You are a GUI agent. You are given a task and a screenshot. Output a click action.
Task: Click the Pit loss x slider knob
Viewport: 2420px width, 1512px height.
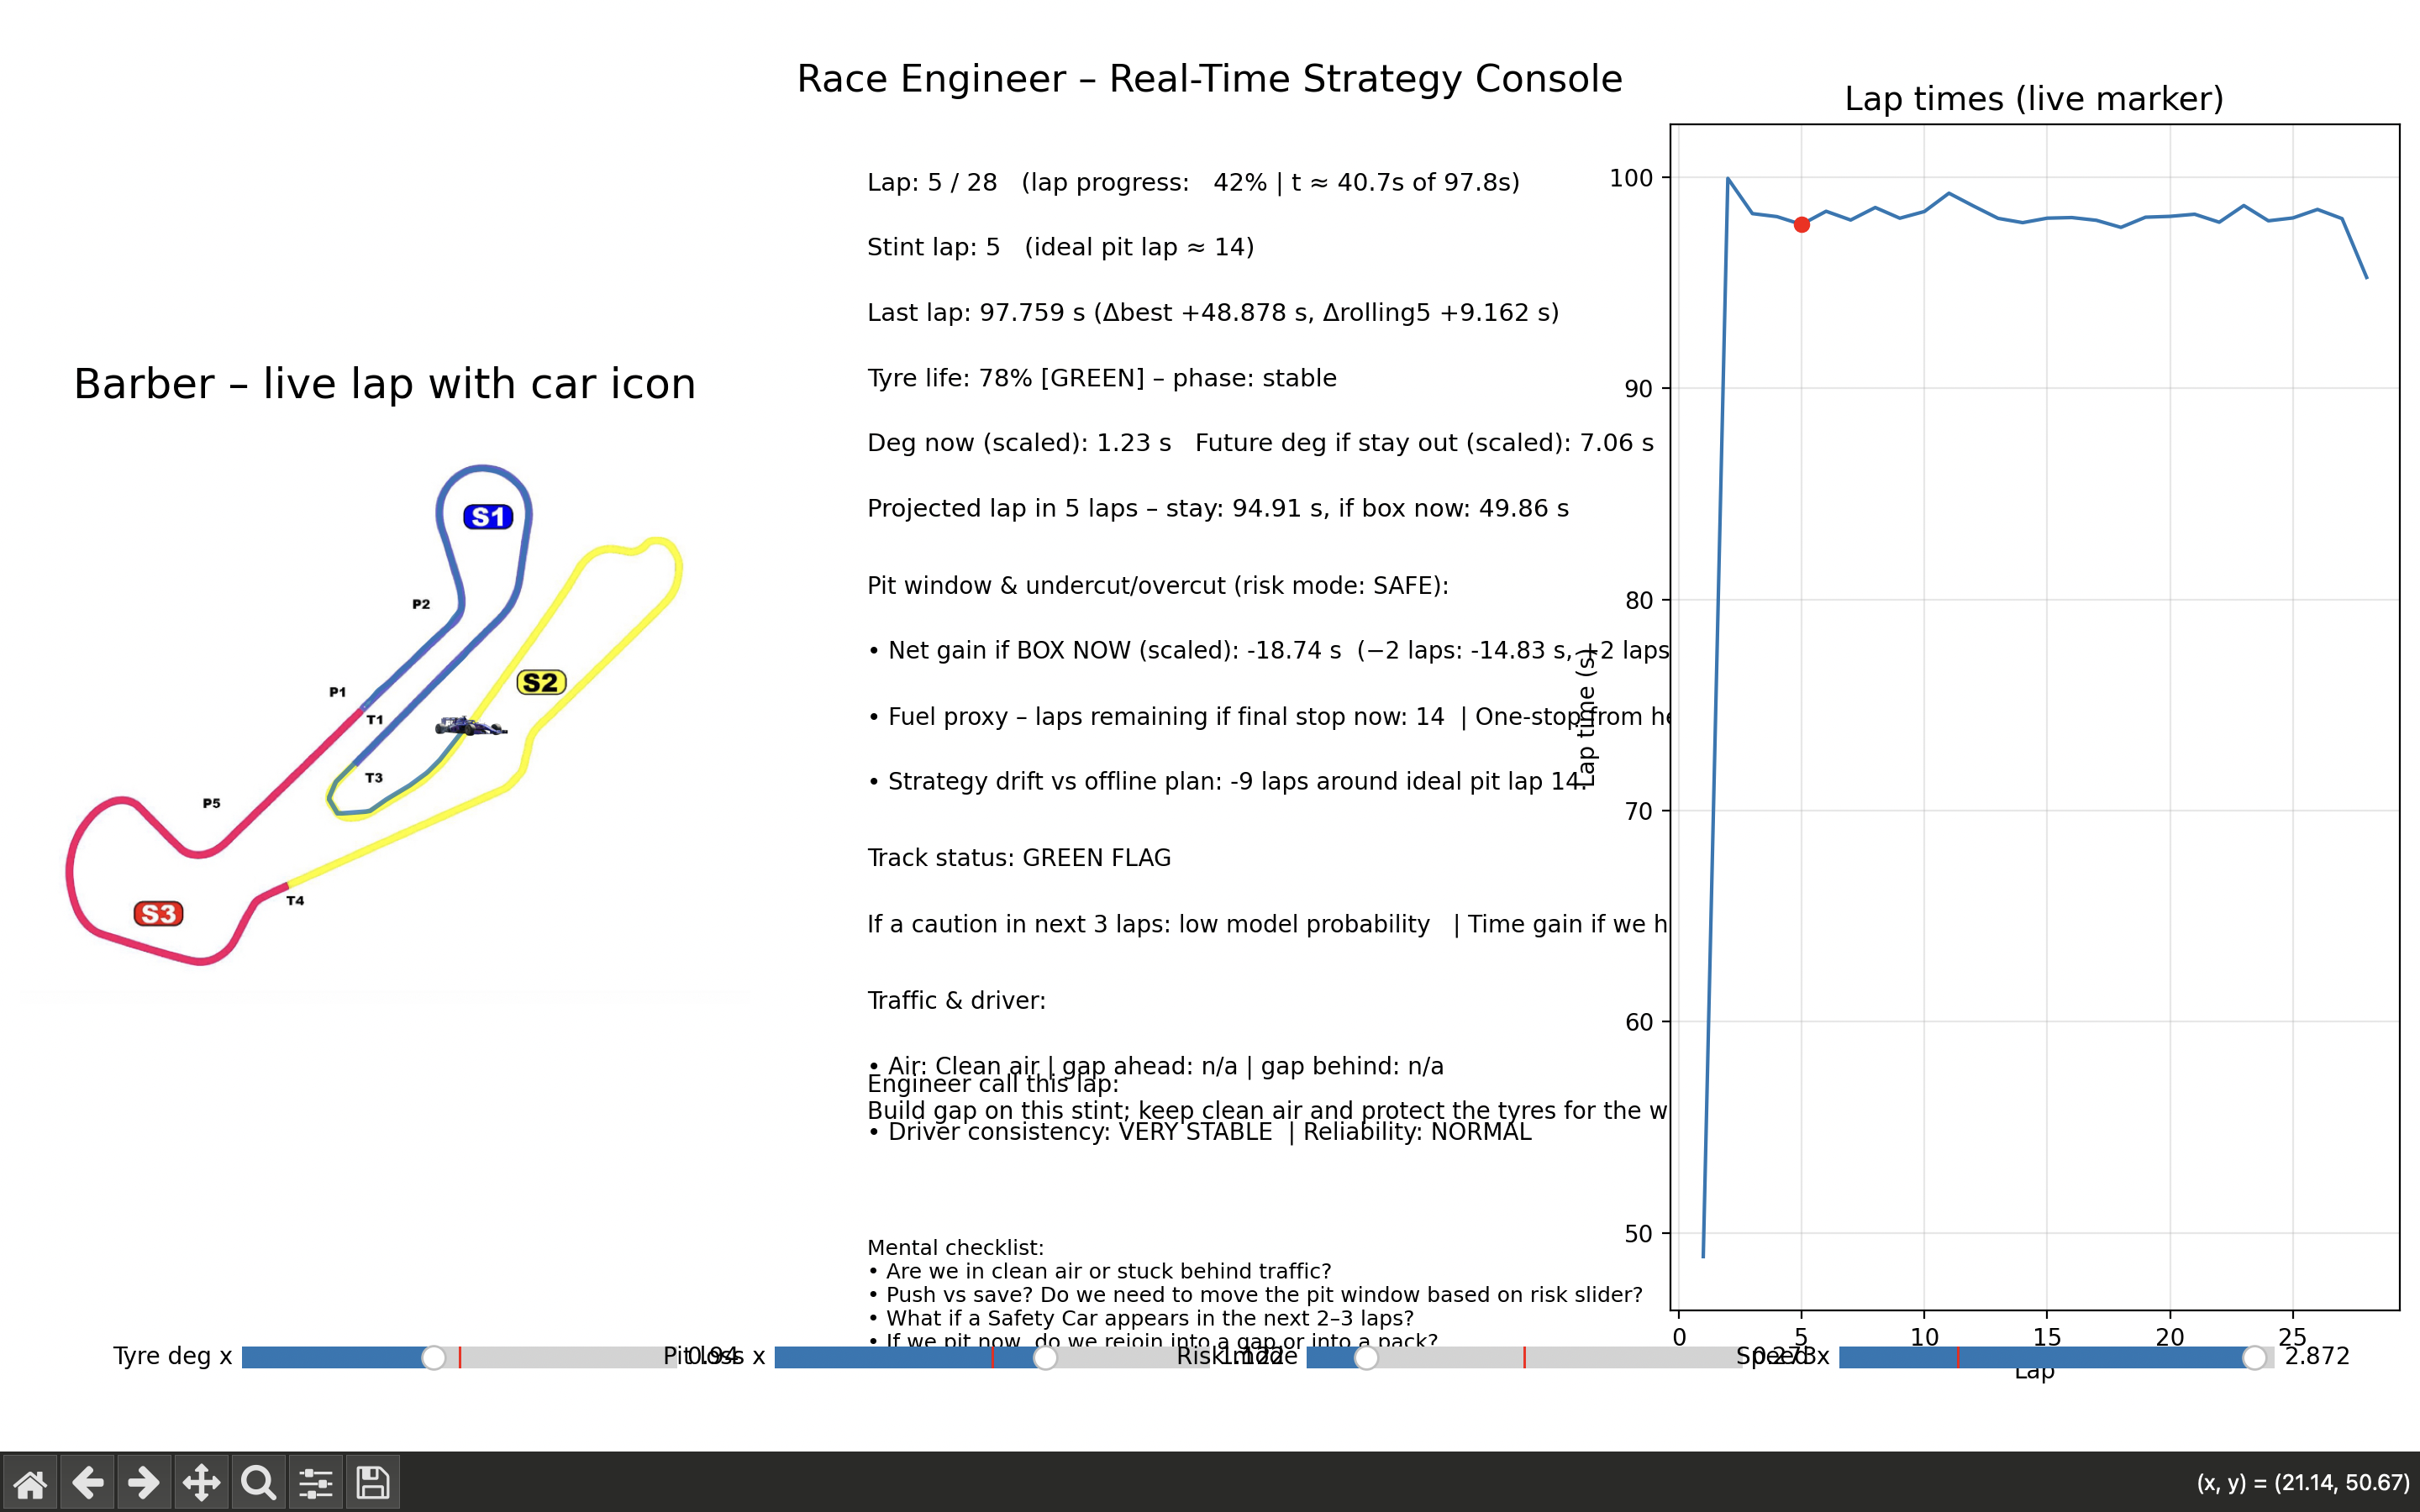[x=1045, y=1357]
